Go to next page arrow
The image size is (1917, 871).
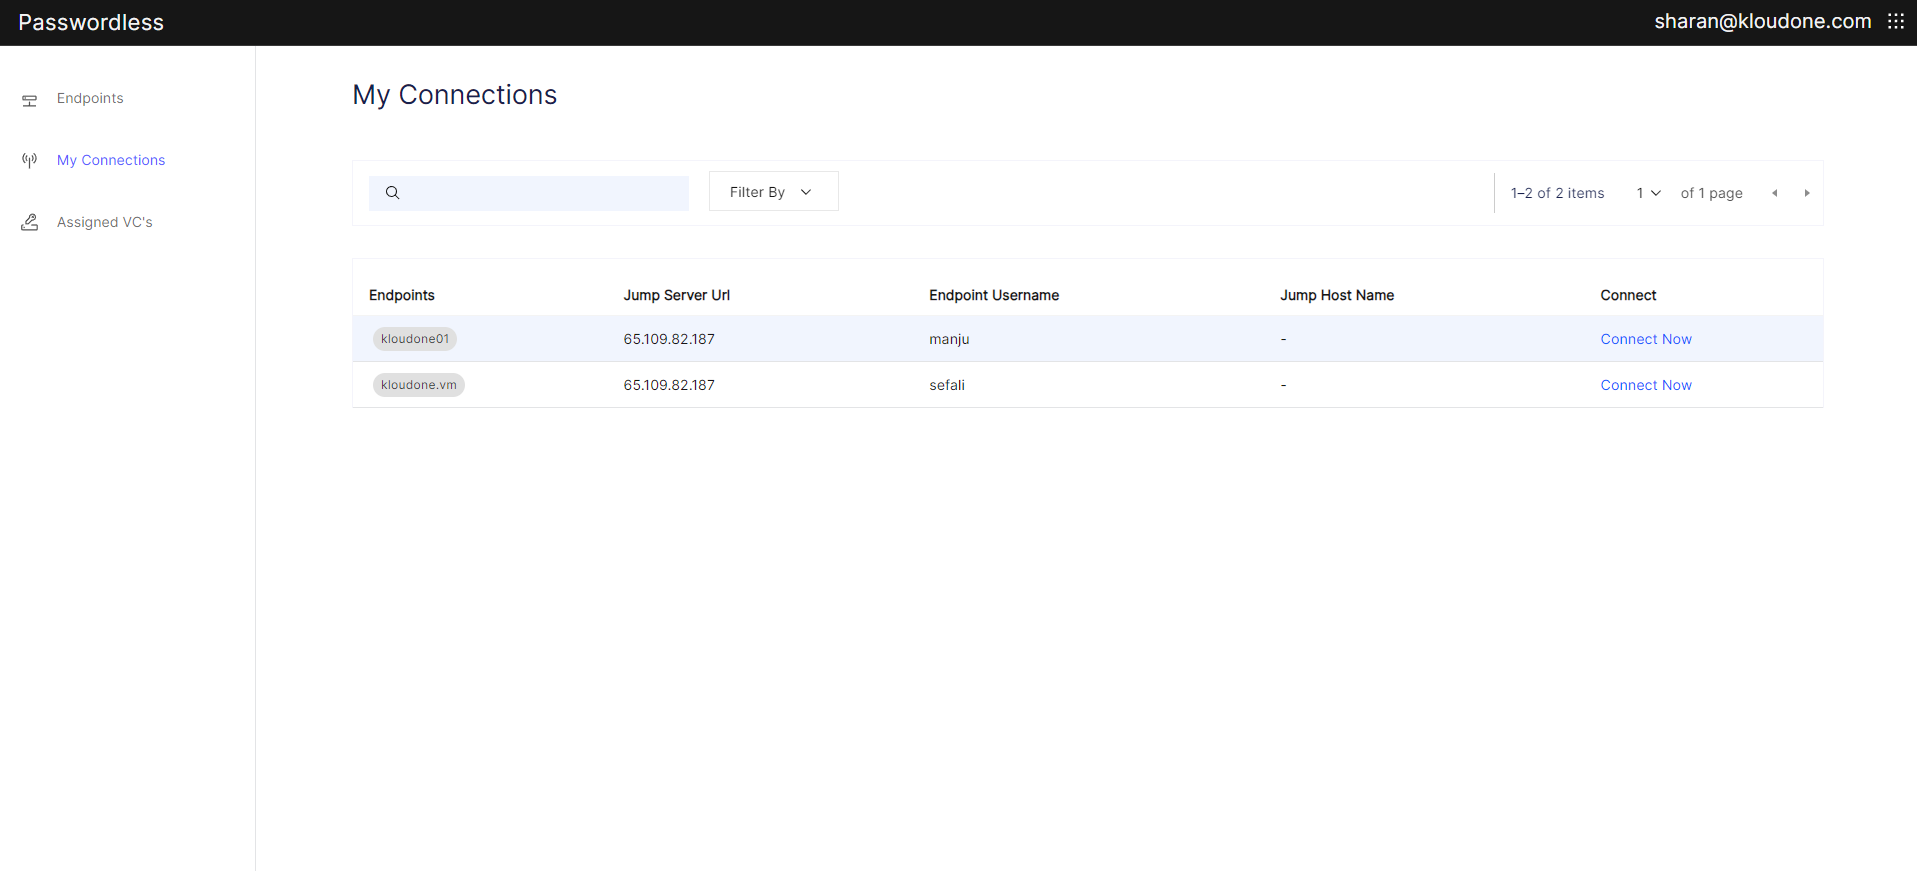pos(1807,193)
